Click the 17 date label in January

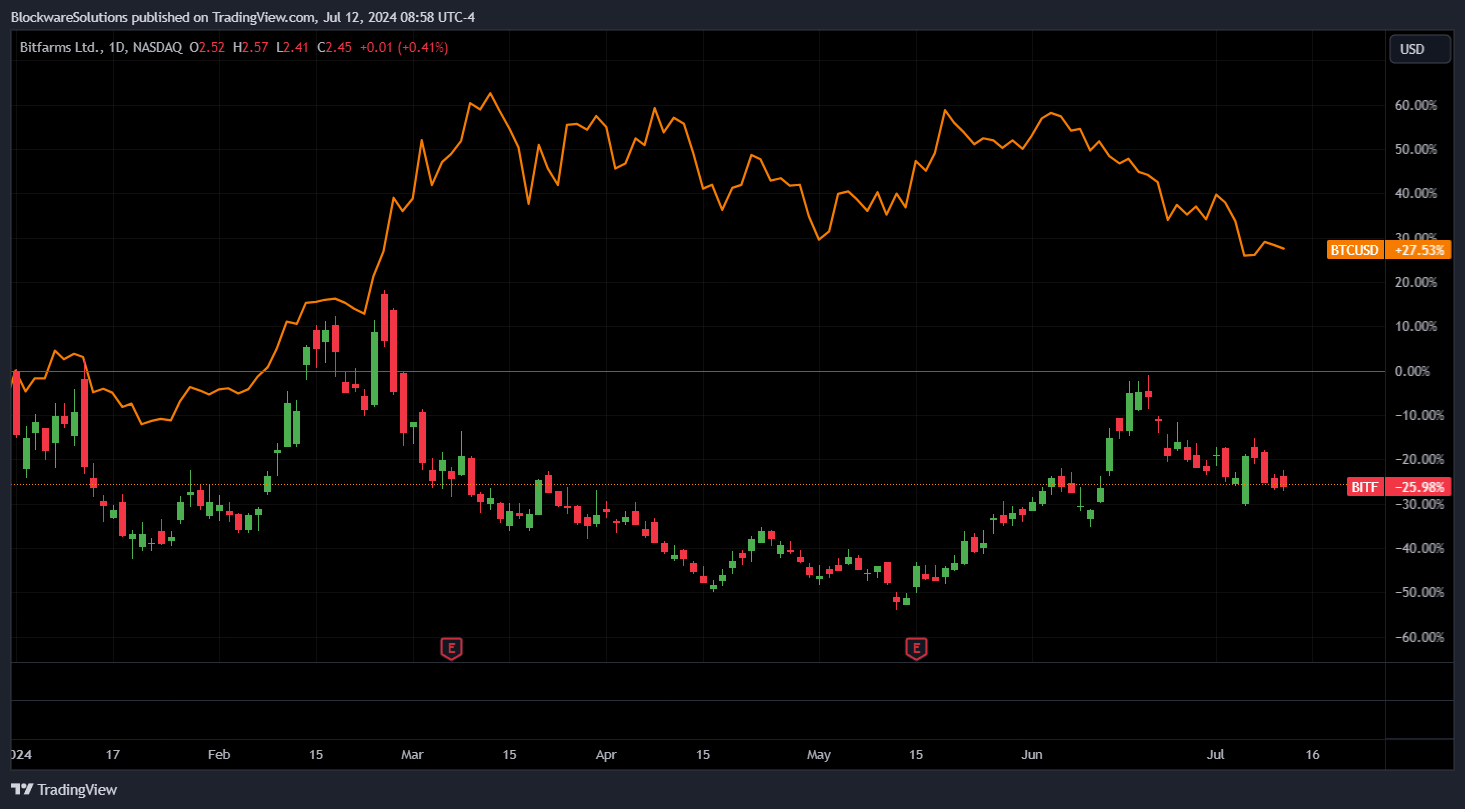click(x=112, y=754)
